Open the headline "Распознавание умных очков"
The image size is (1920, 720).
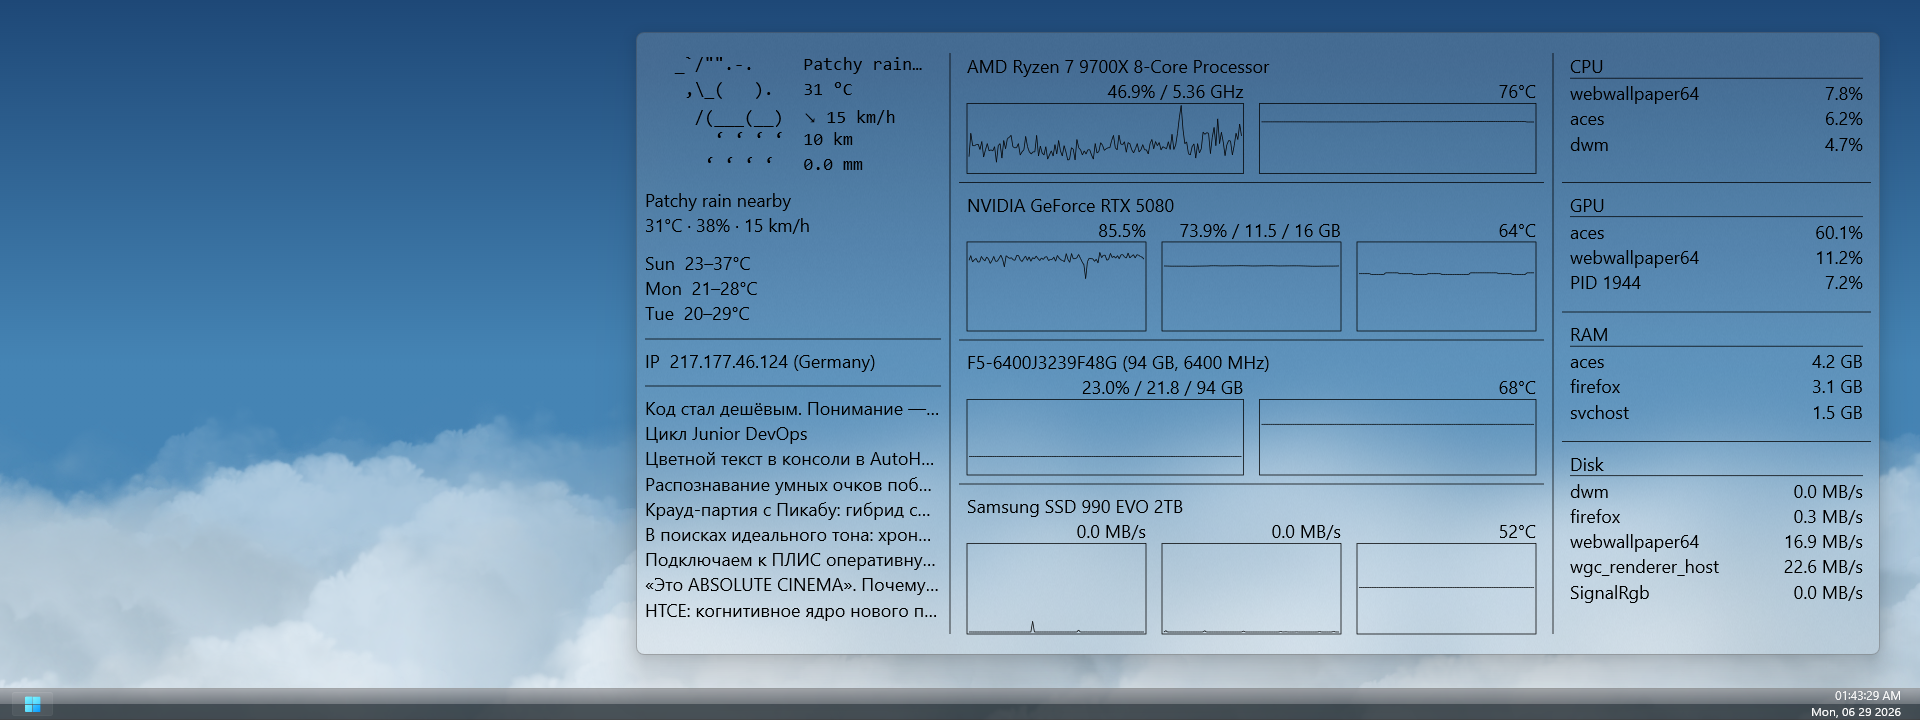(x=789, y=485)
